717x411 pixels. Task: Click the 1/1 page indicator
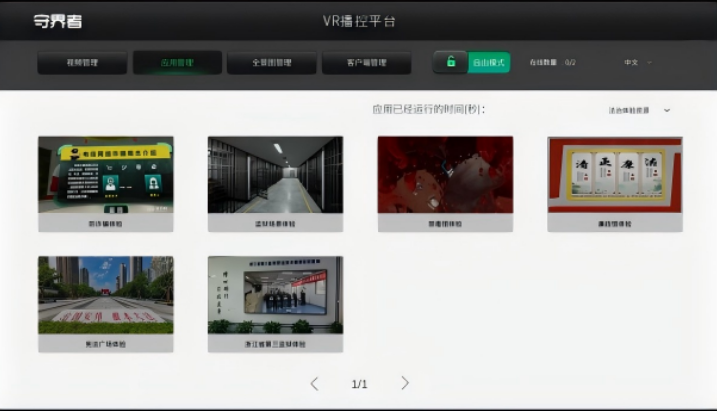click(359, 384)
